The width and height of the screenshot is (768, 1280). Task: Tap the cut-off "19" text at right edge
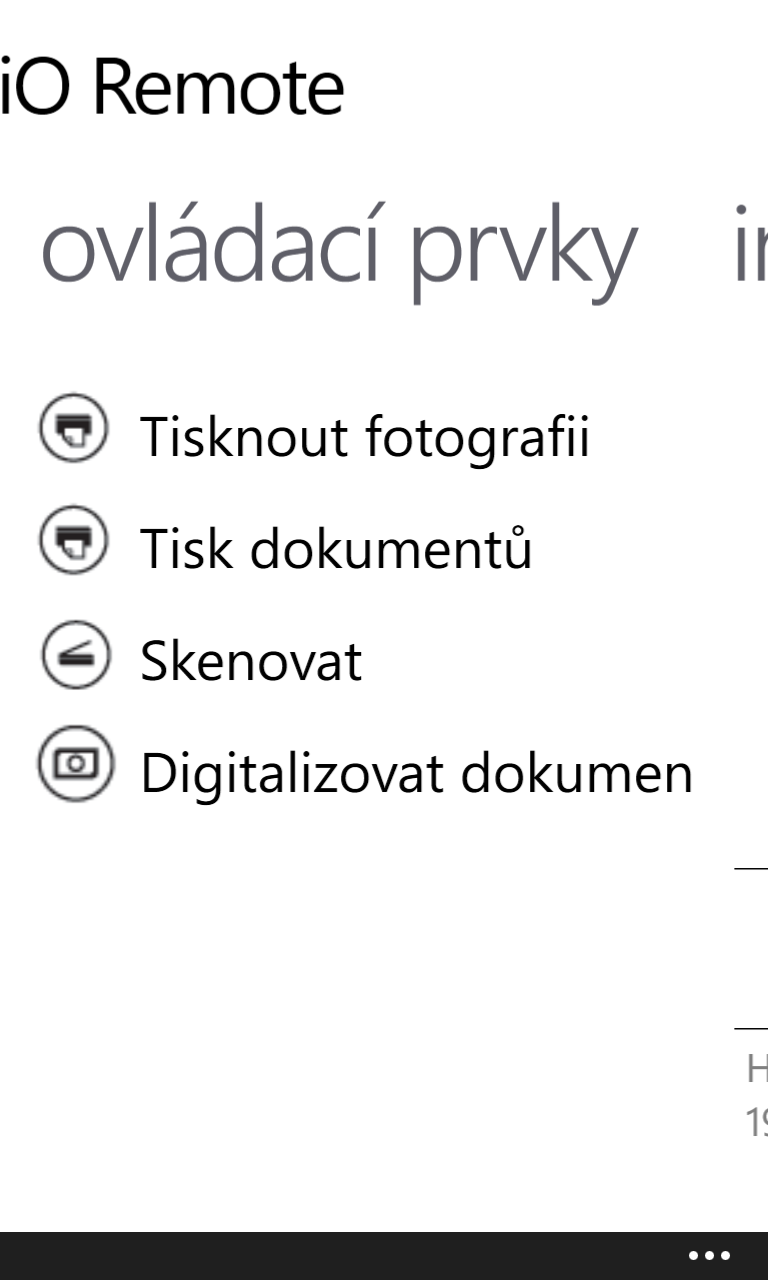[x=756, y=1122]
